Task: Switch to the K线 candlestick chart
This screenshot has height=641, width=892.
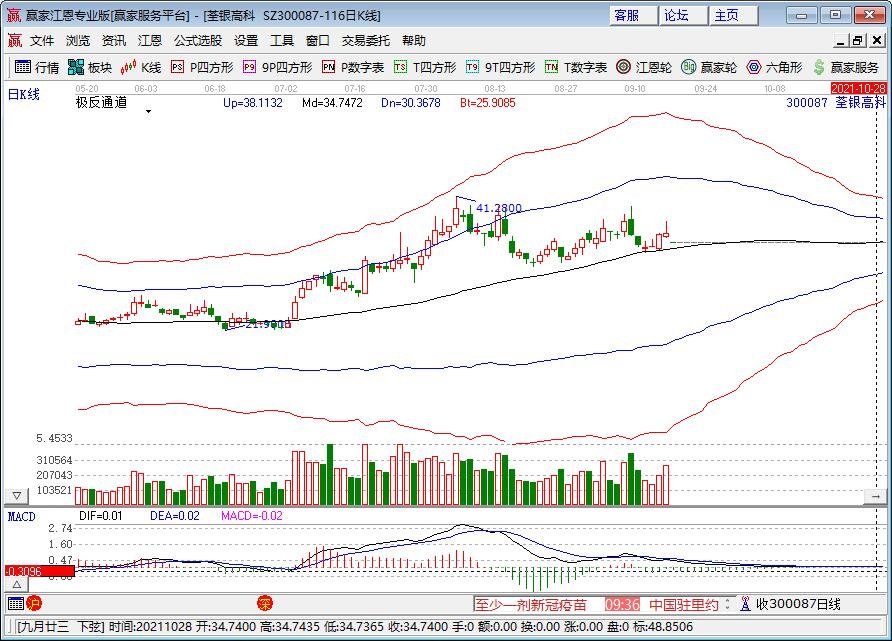Action: point(141,67)
